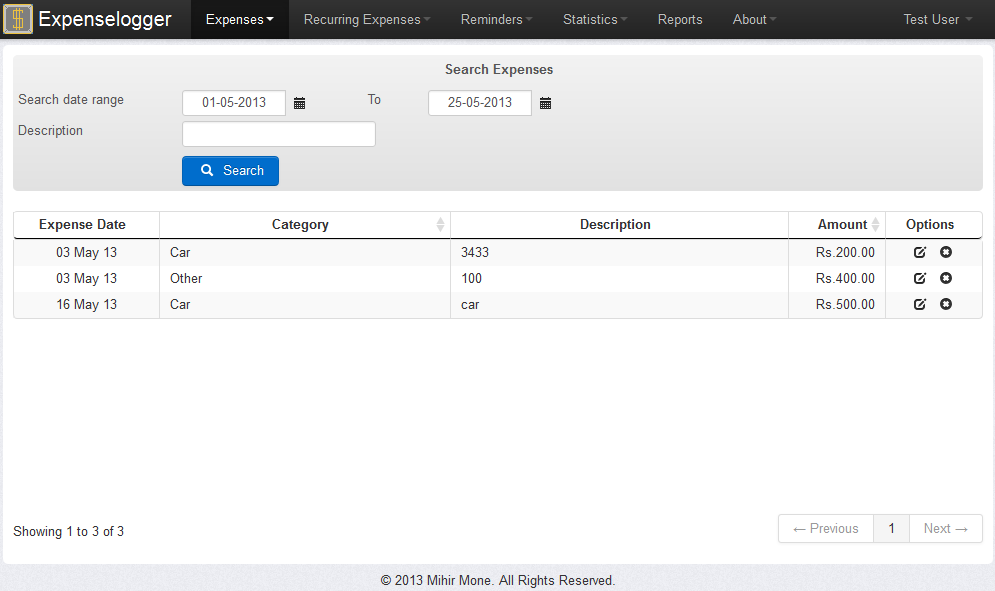Image resolution: width=995 pixels, height=591 pixels.
Task: Select page 1 in the pagination control
Action: point(890,528)
